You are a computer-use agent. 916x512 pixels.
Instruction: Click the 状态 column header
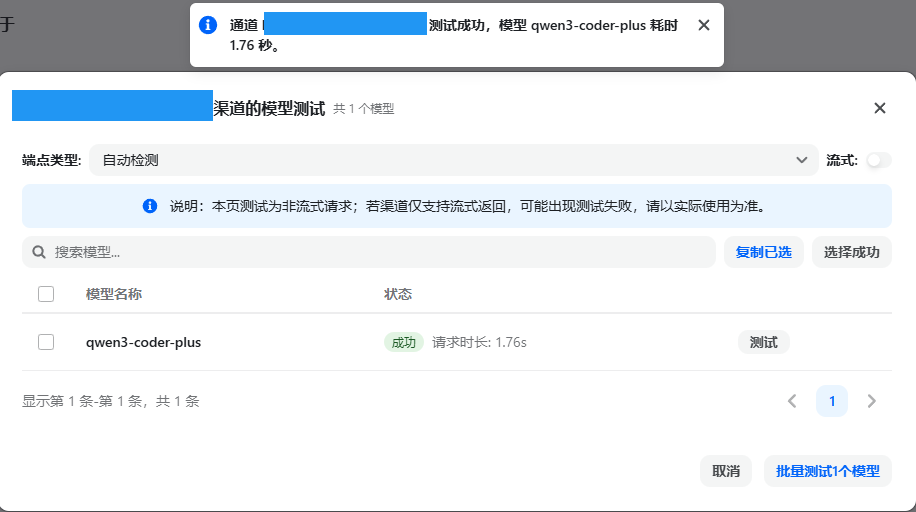coord(398,294)
